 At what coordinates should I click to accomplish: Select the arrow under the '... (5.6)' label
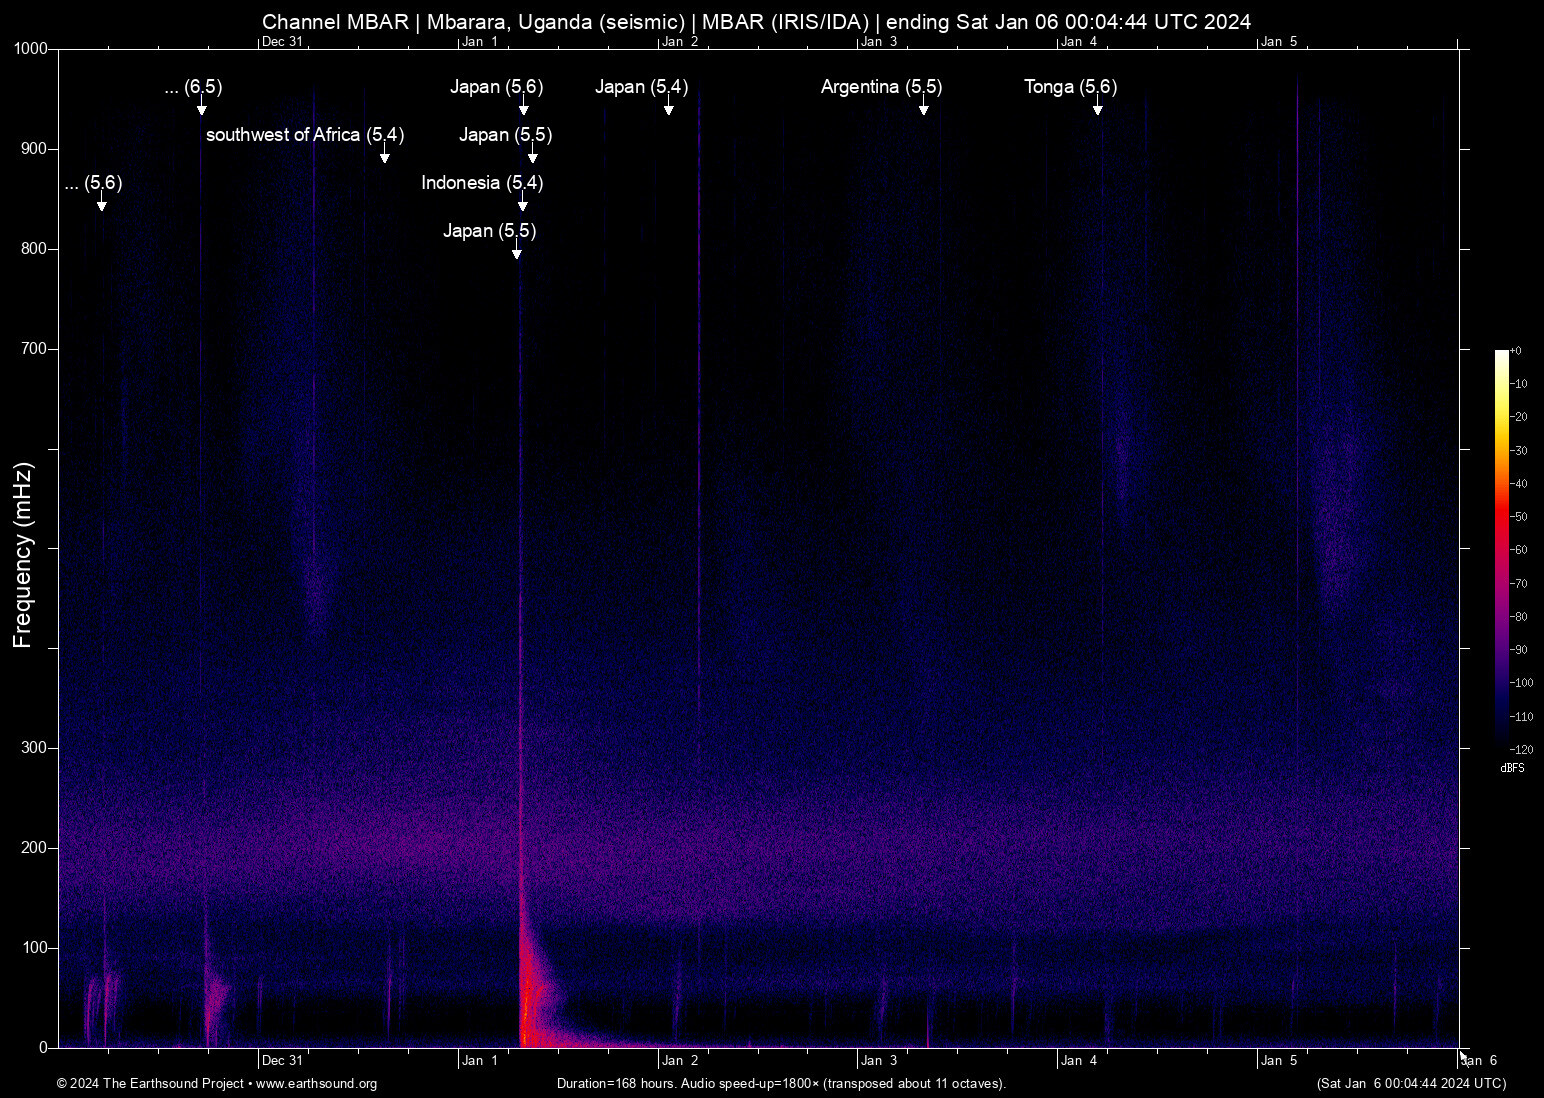[101, 202]
